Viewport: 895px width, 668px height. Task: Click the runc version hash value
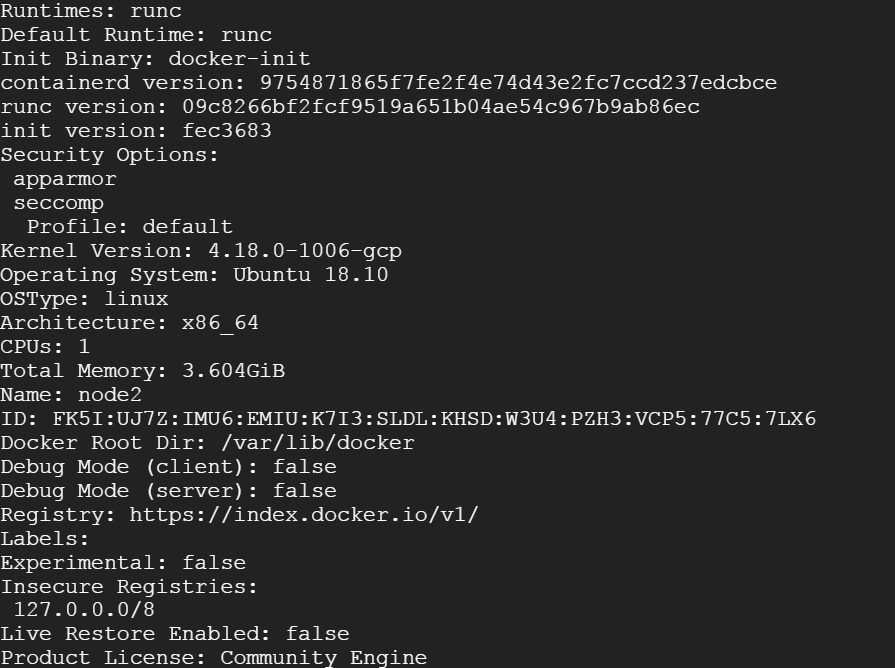441,107
